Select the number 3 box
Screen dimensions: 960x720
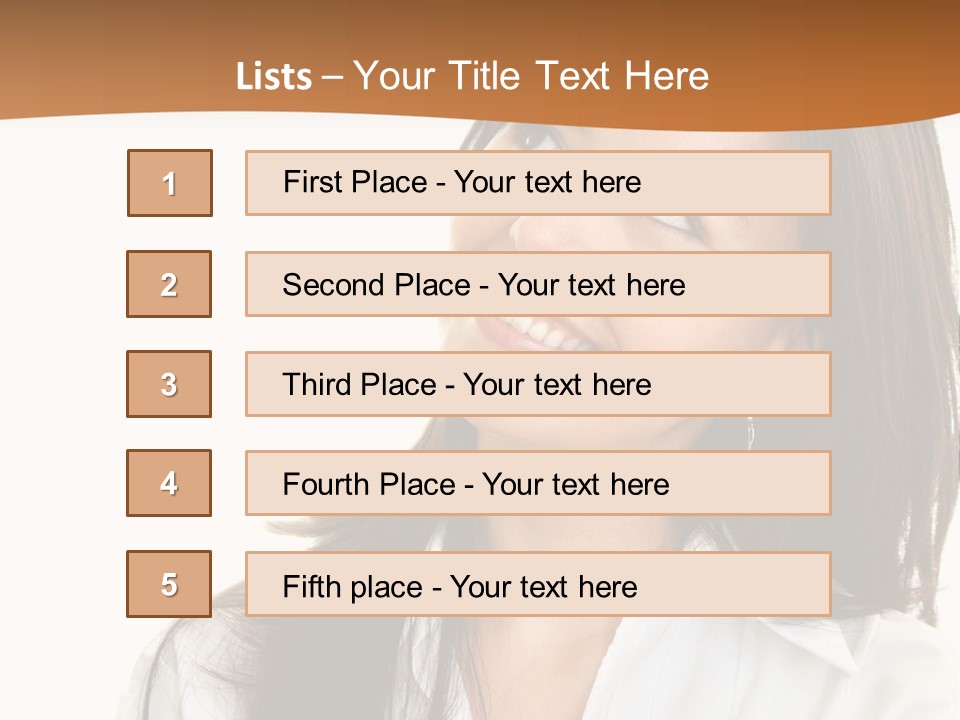pos(169,384)
